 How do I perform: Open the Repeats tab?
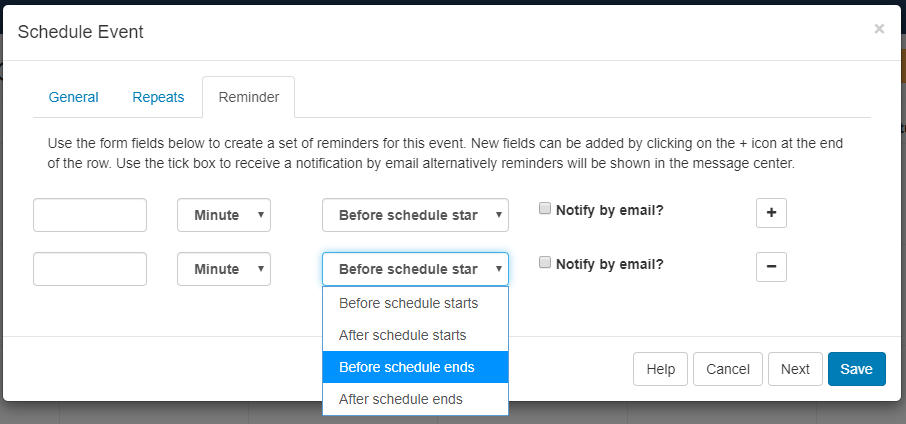pyautogui.click(x=158, y=97)
